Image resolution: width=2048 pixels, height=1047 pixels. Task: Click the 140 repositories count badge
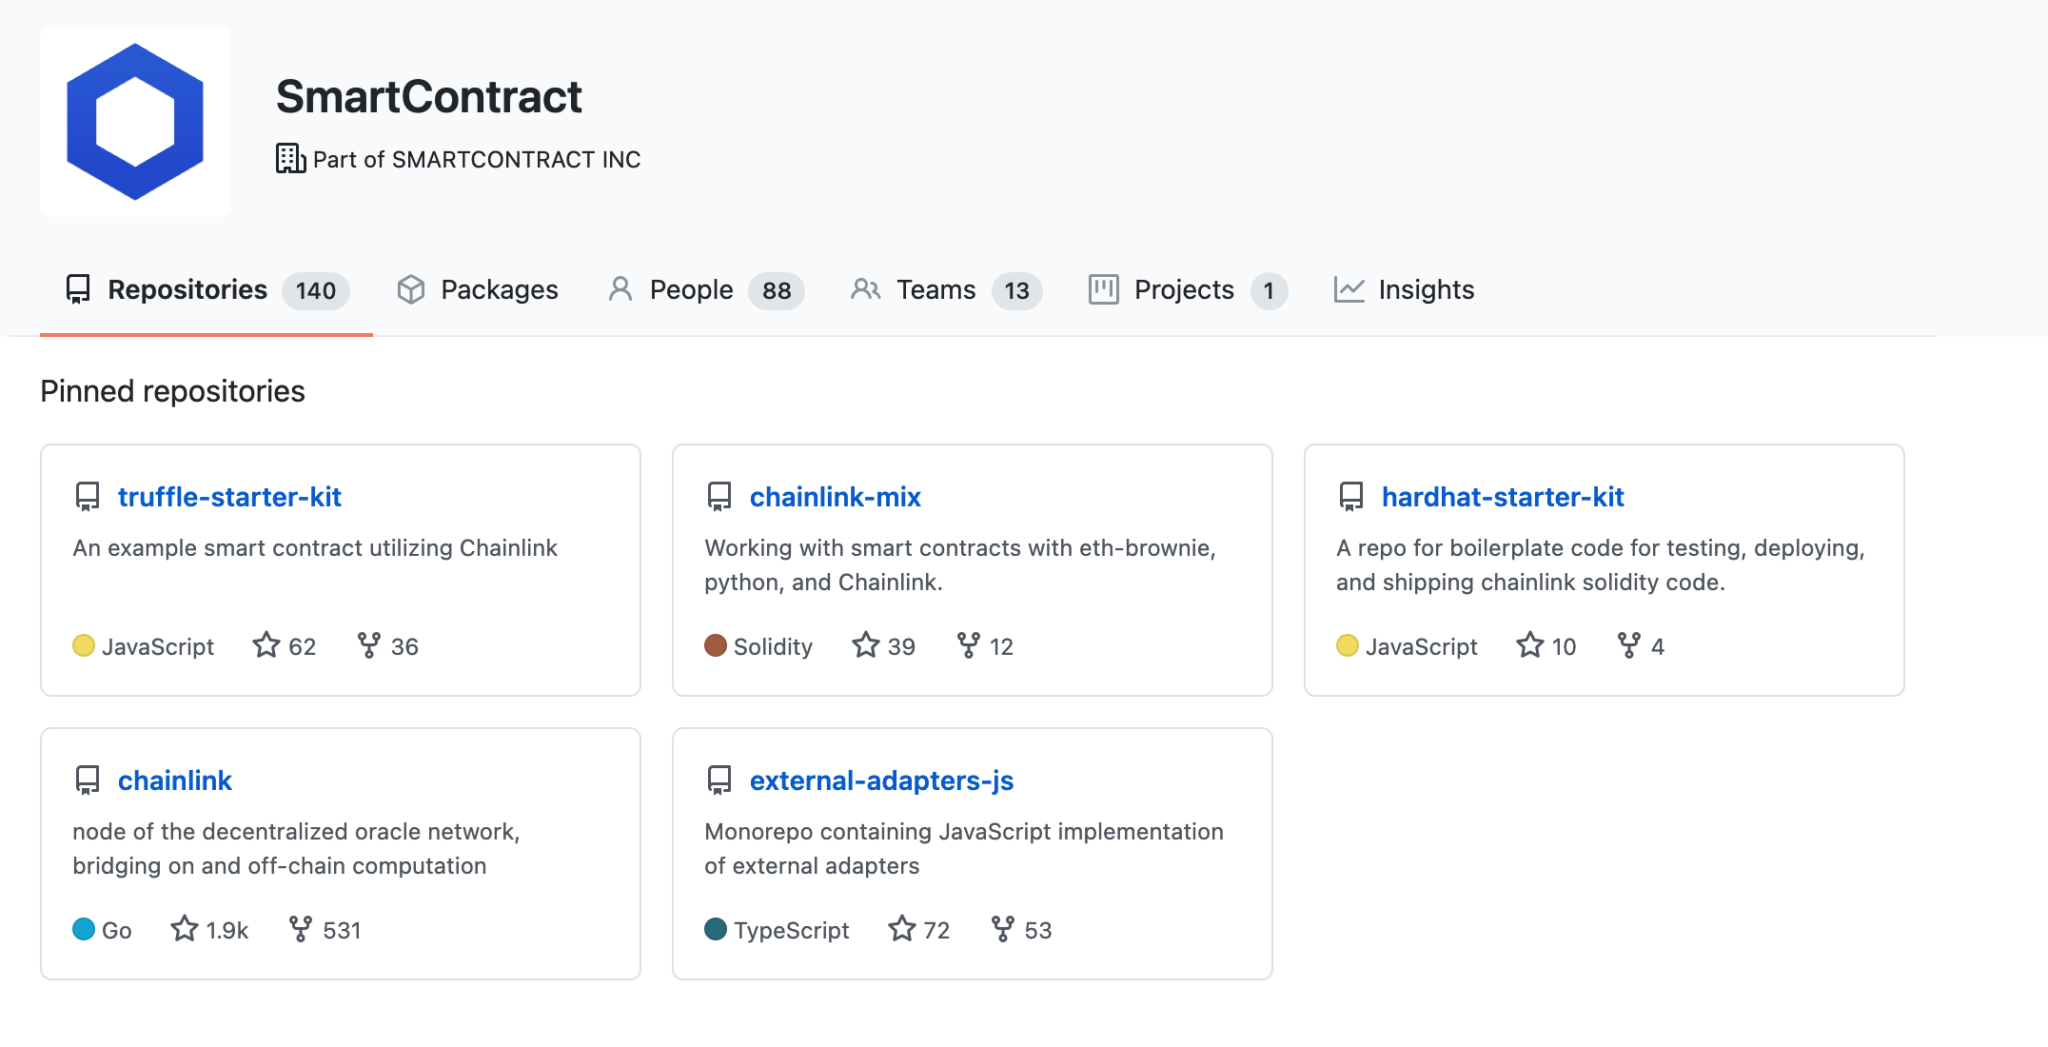[315, 291]
